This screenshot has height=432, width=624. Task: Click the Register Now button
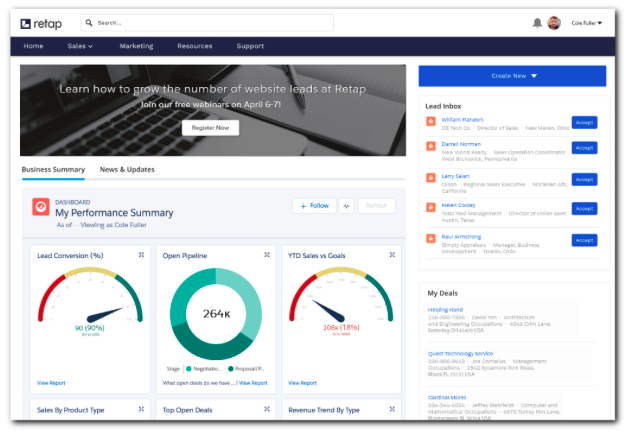pyautogui.click(x=210, y=128)
